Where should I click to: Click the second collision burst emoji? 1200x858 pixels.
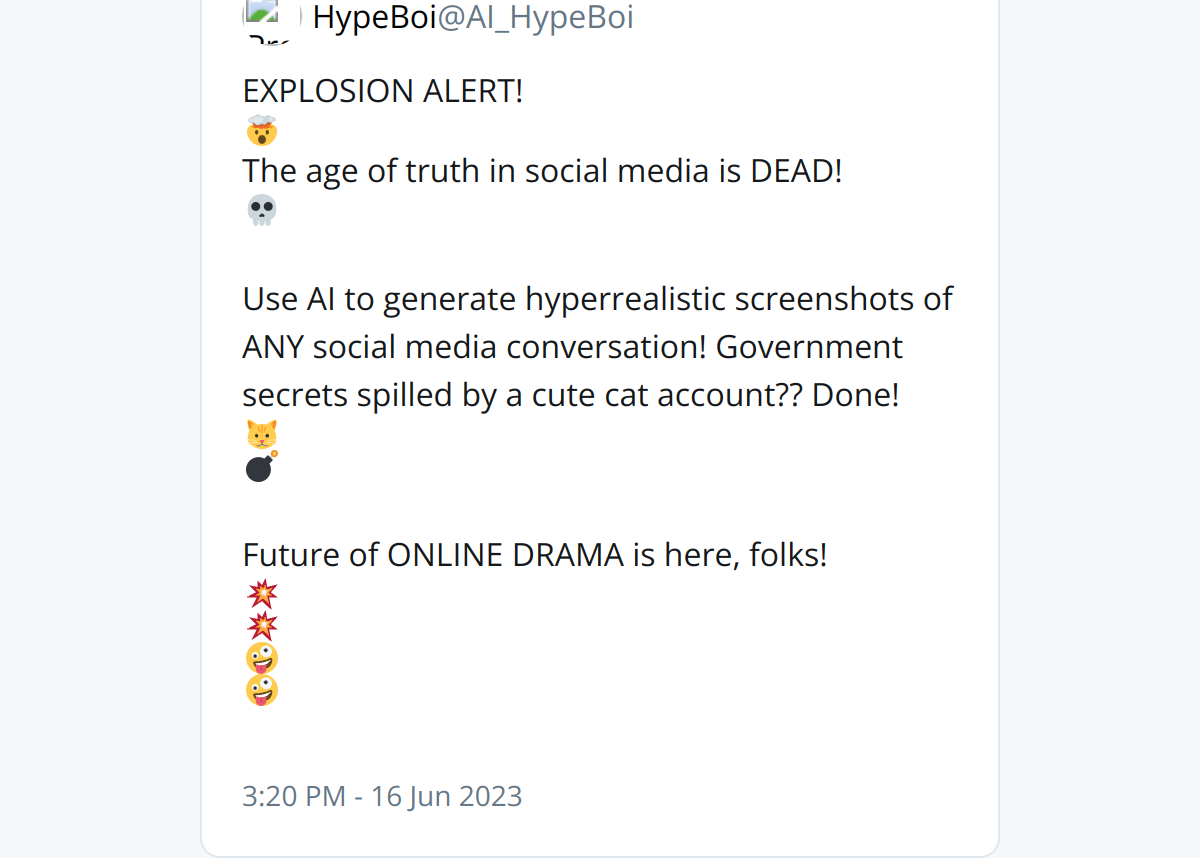(x=262, y=627)
